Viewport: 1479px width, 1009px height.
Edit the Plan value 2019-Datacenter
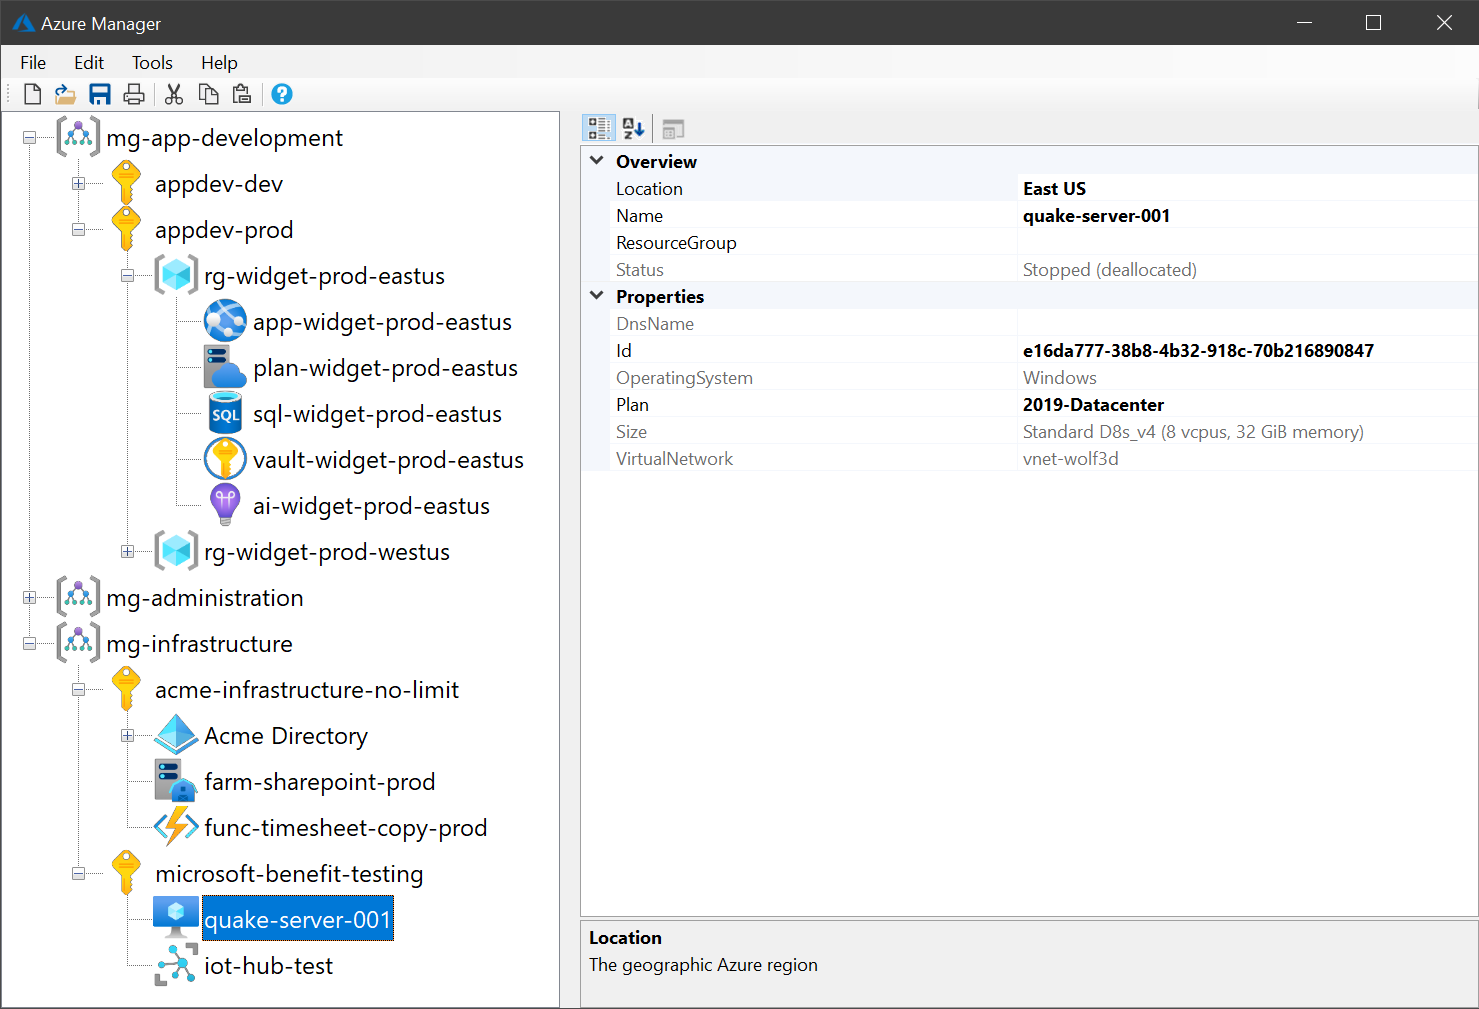[1247, 404]
